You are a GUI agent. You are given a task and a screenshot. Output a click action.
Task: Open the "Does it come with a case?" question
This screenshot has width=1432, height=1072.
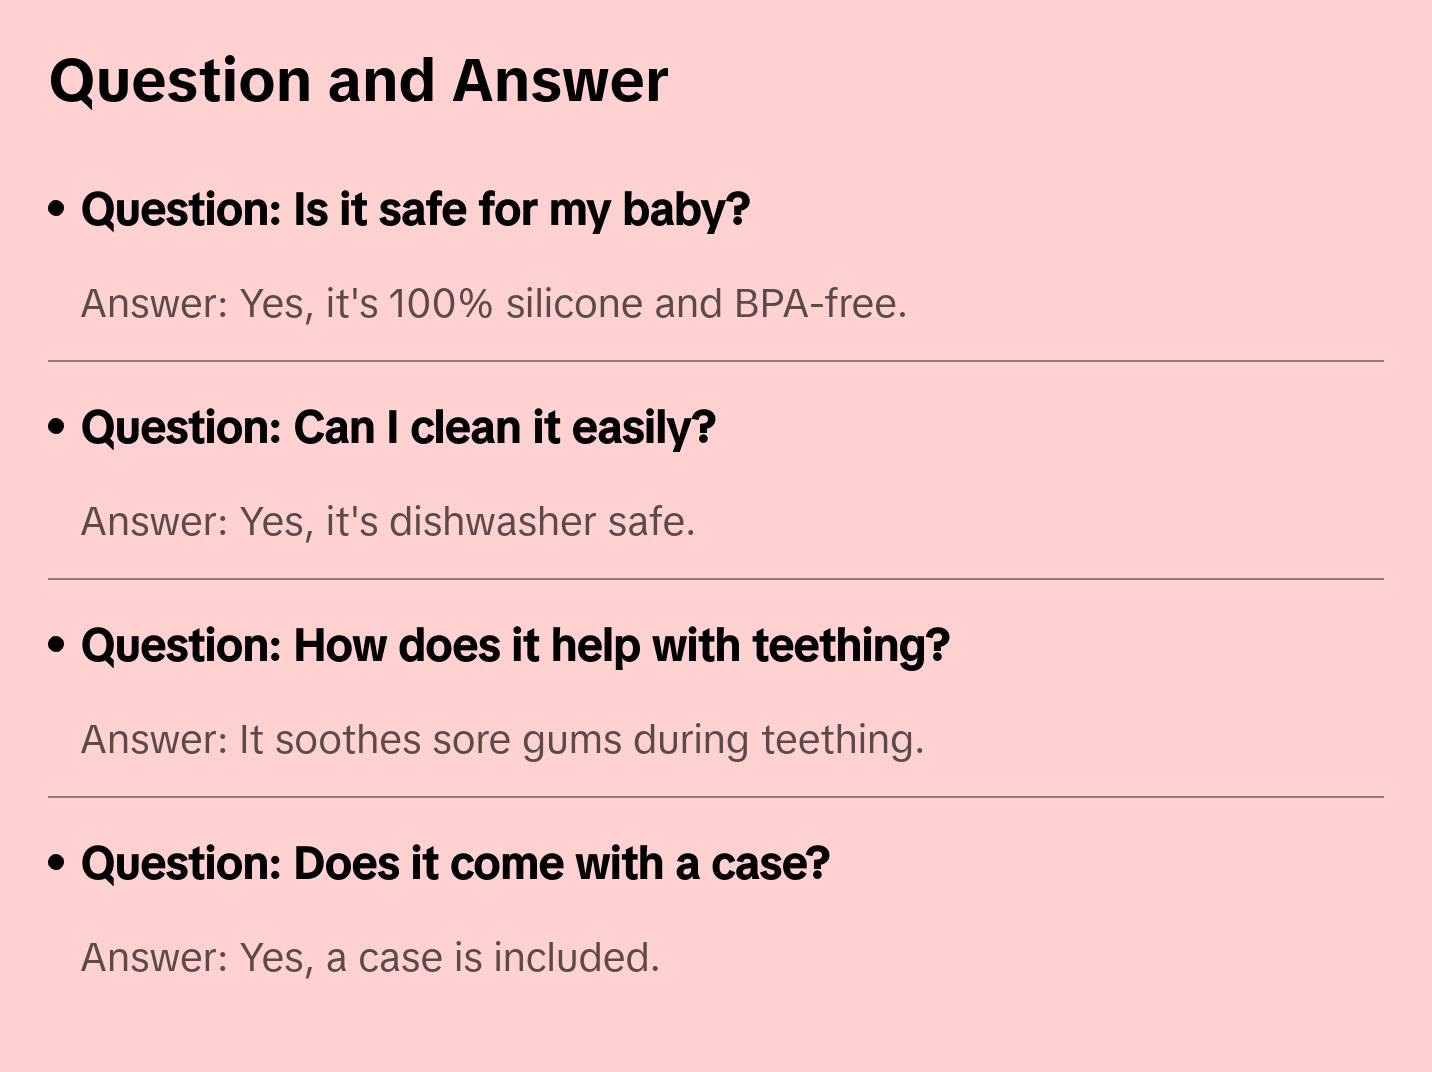455,864
